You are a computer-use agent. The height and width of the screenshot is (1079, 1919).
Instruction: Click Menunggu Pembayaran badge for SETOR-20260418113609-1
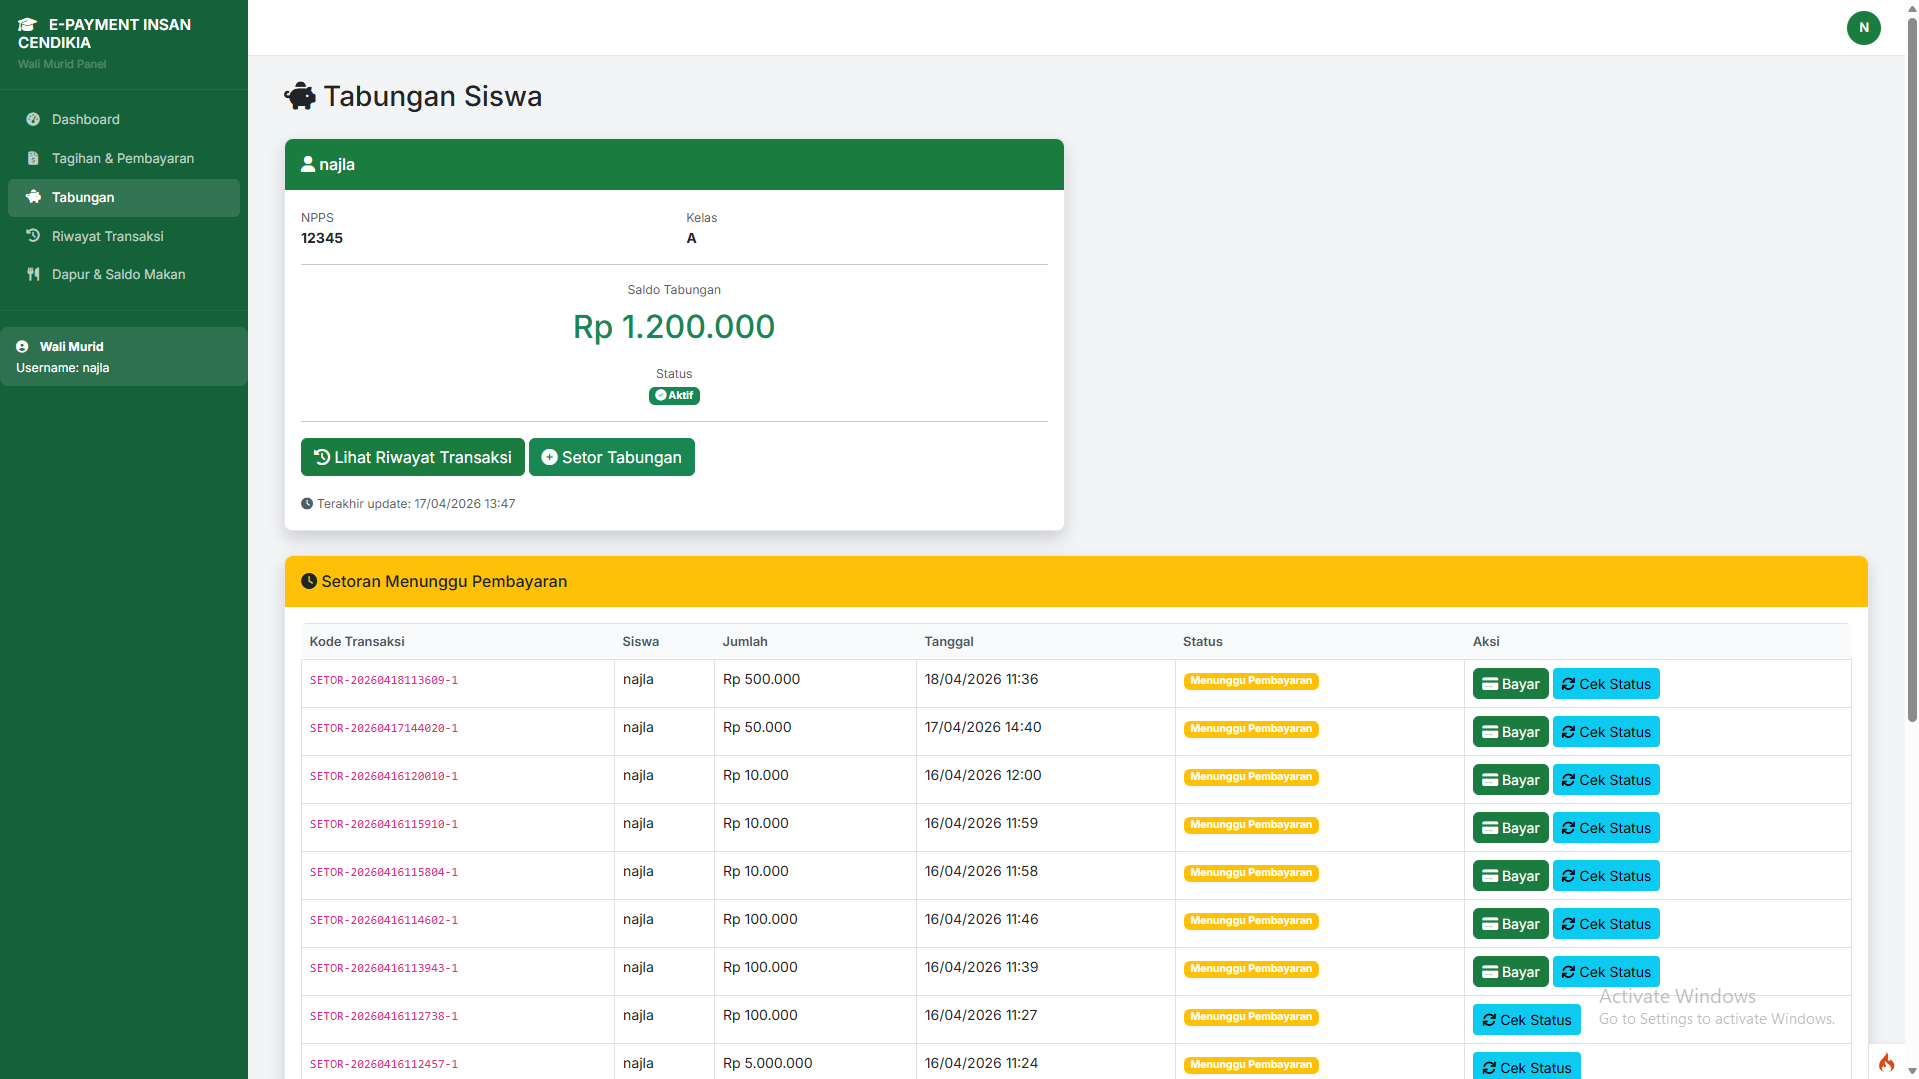(x=1251, y=681)
